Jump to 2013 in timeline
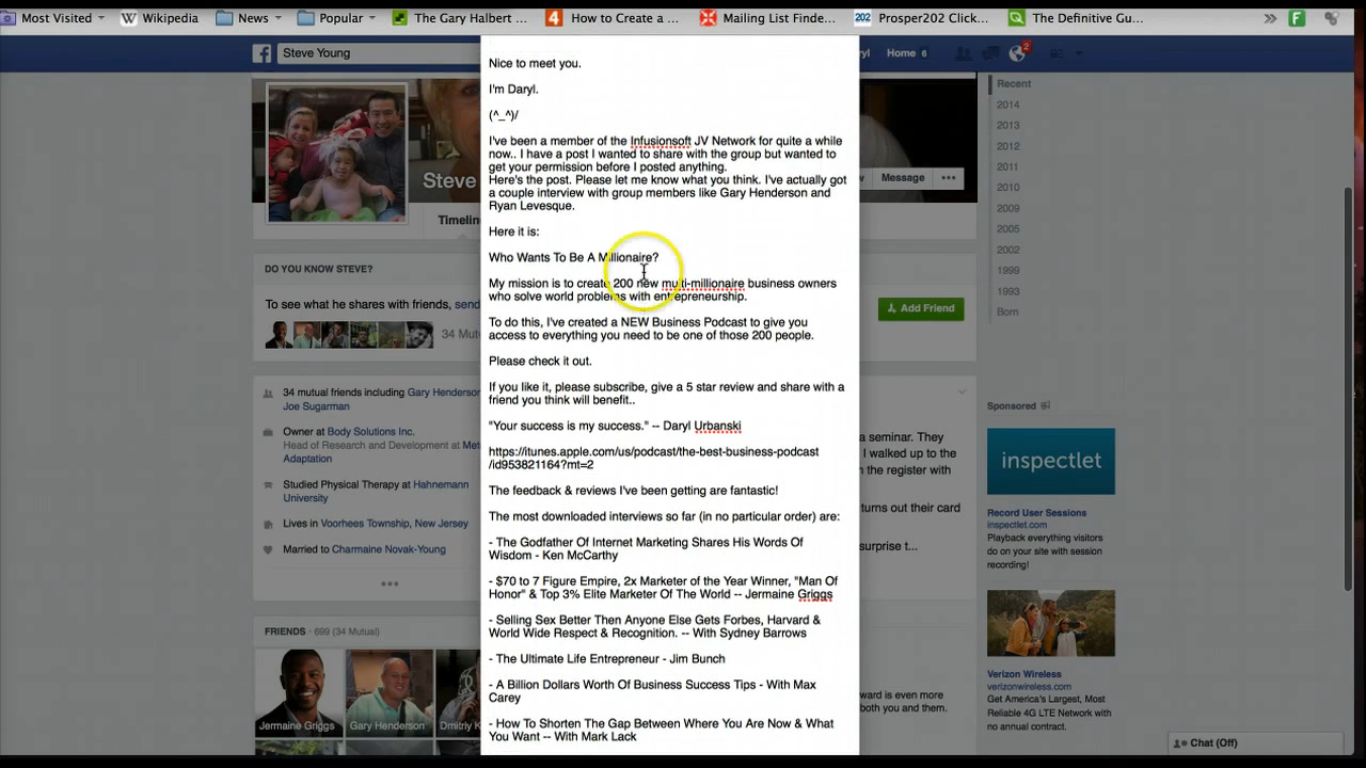This screenshot has width=1366, height=768. (1008, 126)
